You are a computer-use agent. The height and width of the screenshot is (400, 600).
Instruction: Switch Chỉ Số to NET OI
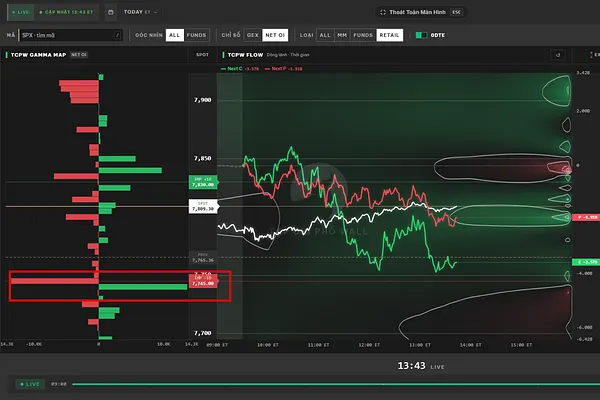[x=275, y=35]
